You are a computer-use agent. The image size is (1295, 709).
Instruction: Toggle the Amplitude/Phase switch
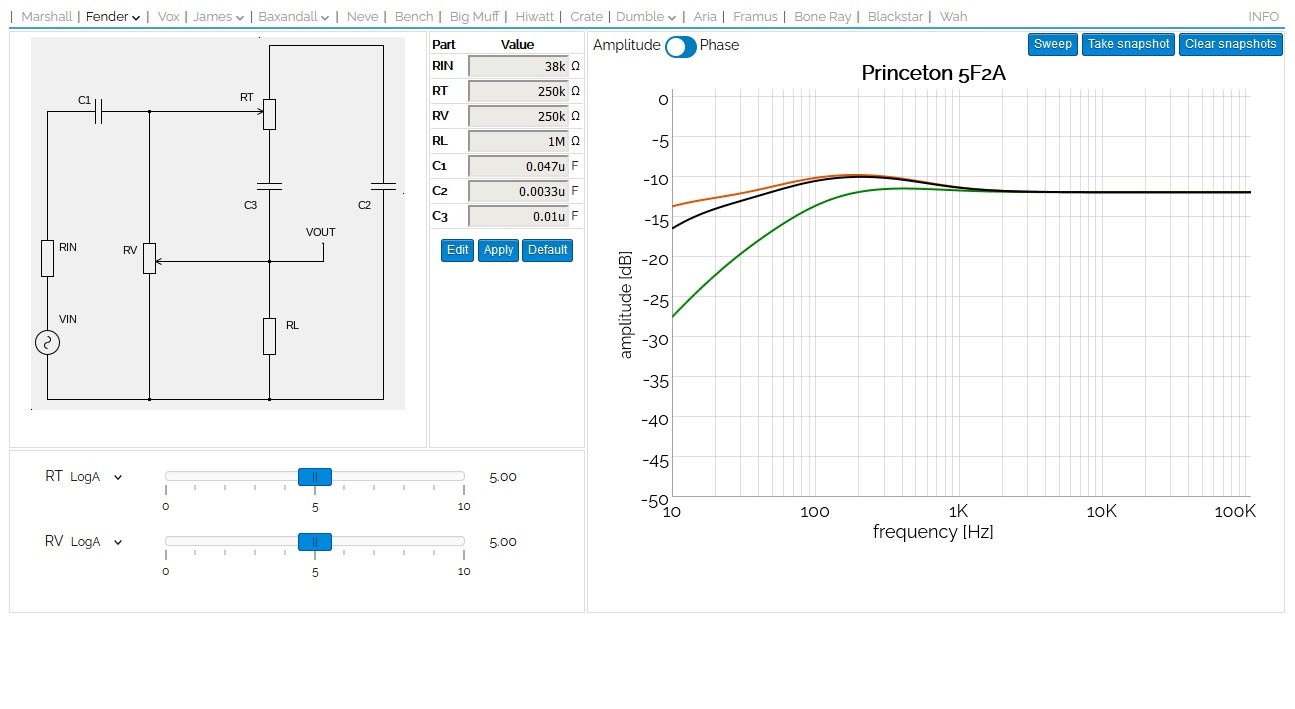(x=681, y=46)
